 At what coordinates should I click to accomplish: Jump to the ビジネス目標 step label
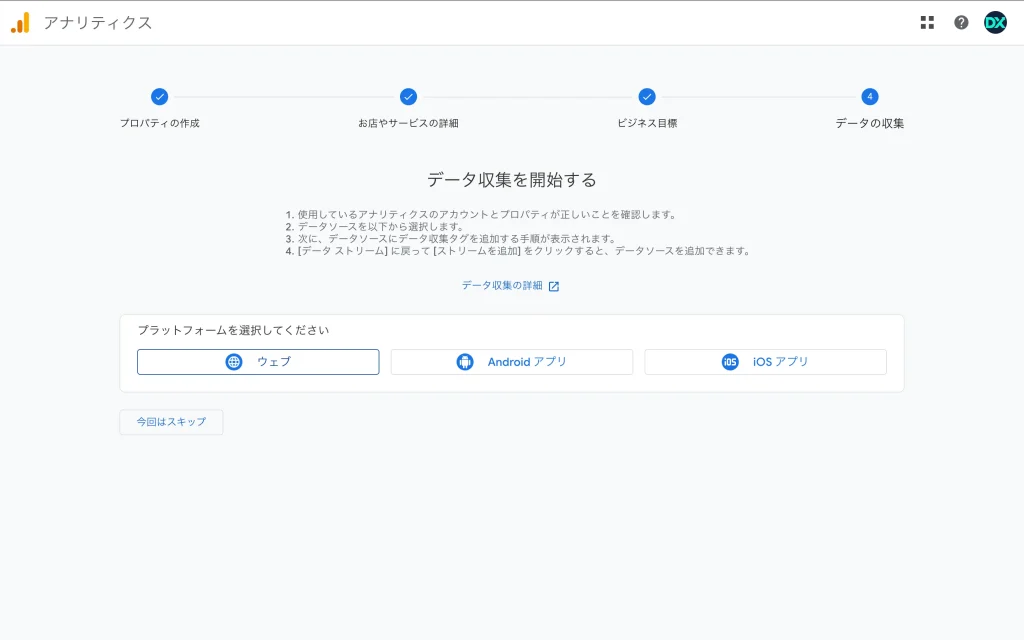click(647, 124)
